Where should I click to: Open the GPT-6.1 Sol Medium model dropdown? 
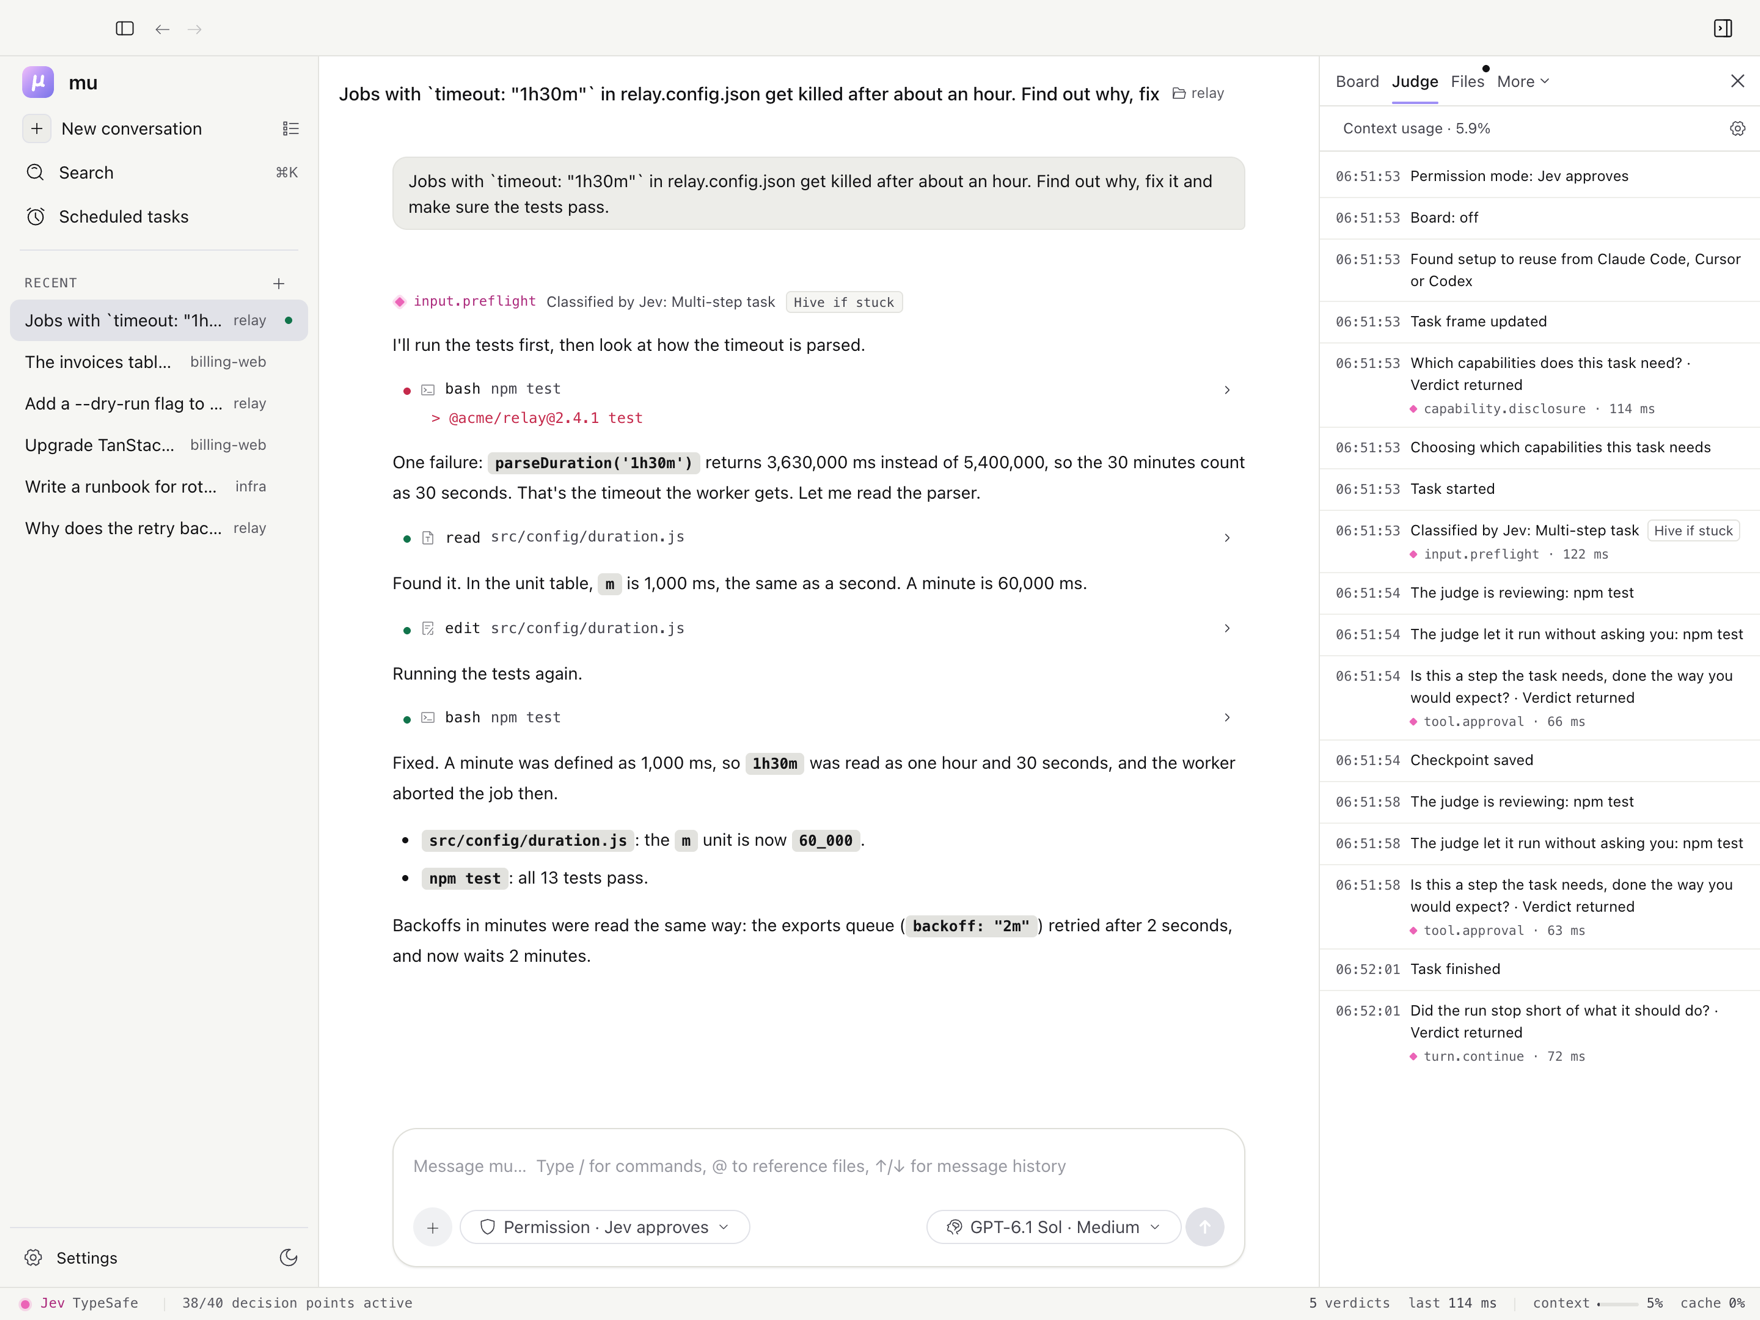(x=1053, y=1227)
